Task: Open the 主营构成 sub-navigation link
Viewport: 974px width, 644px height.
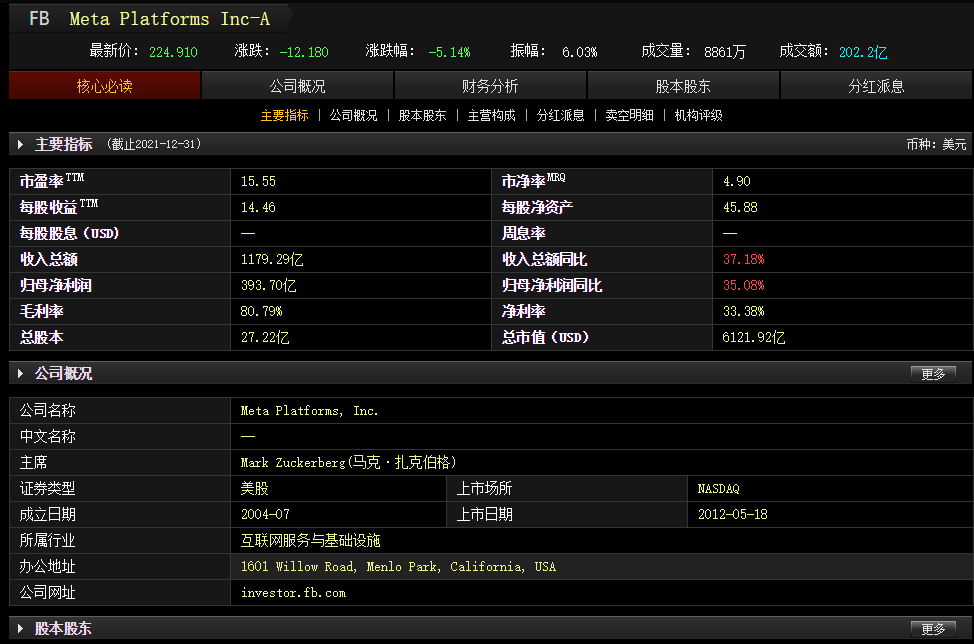Action: 491,116
